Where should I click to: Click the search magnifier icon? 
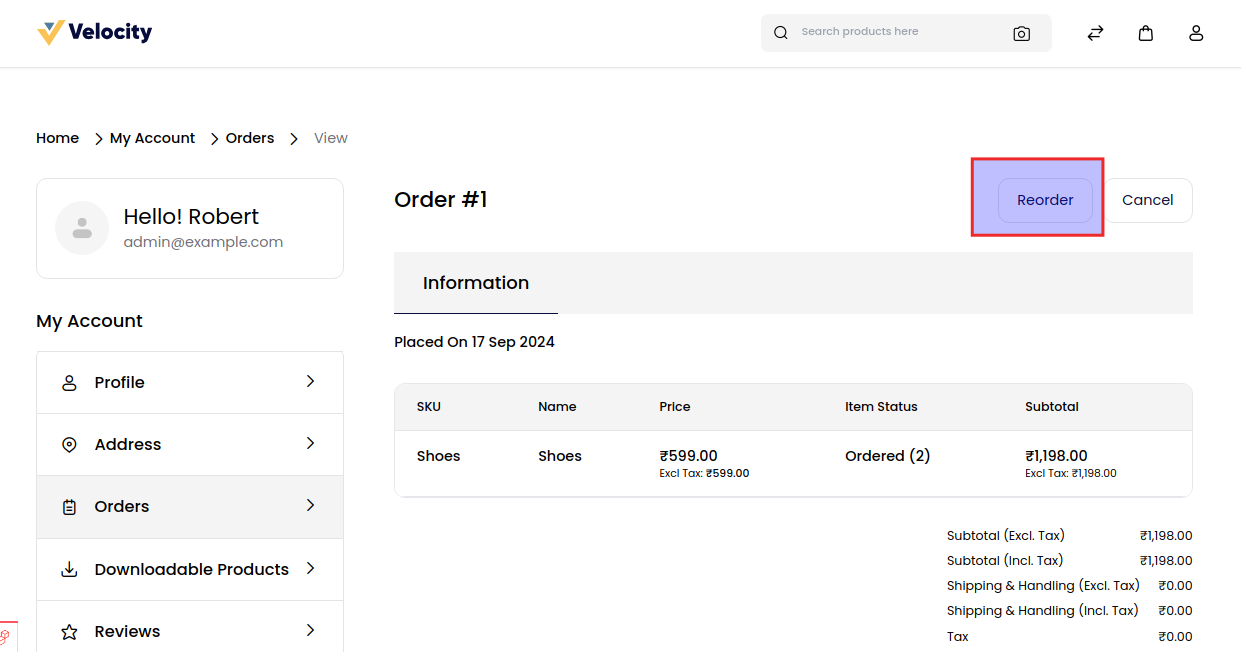(x=780, y=32)
